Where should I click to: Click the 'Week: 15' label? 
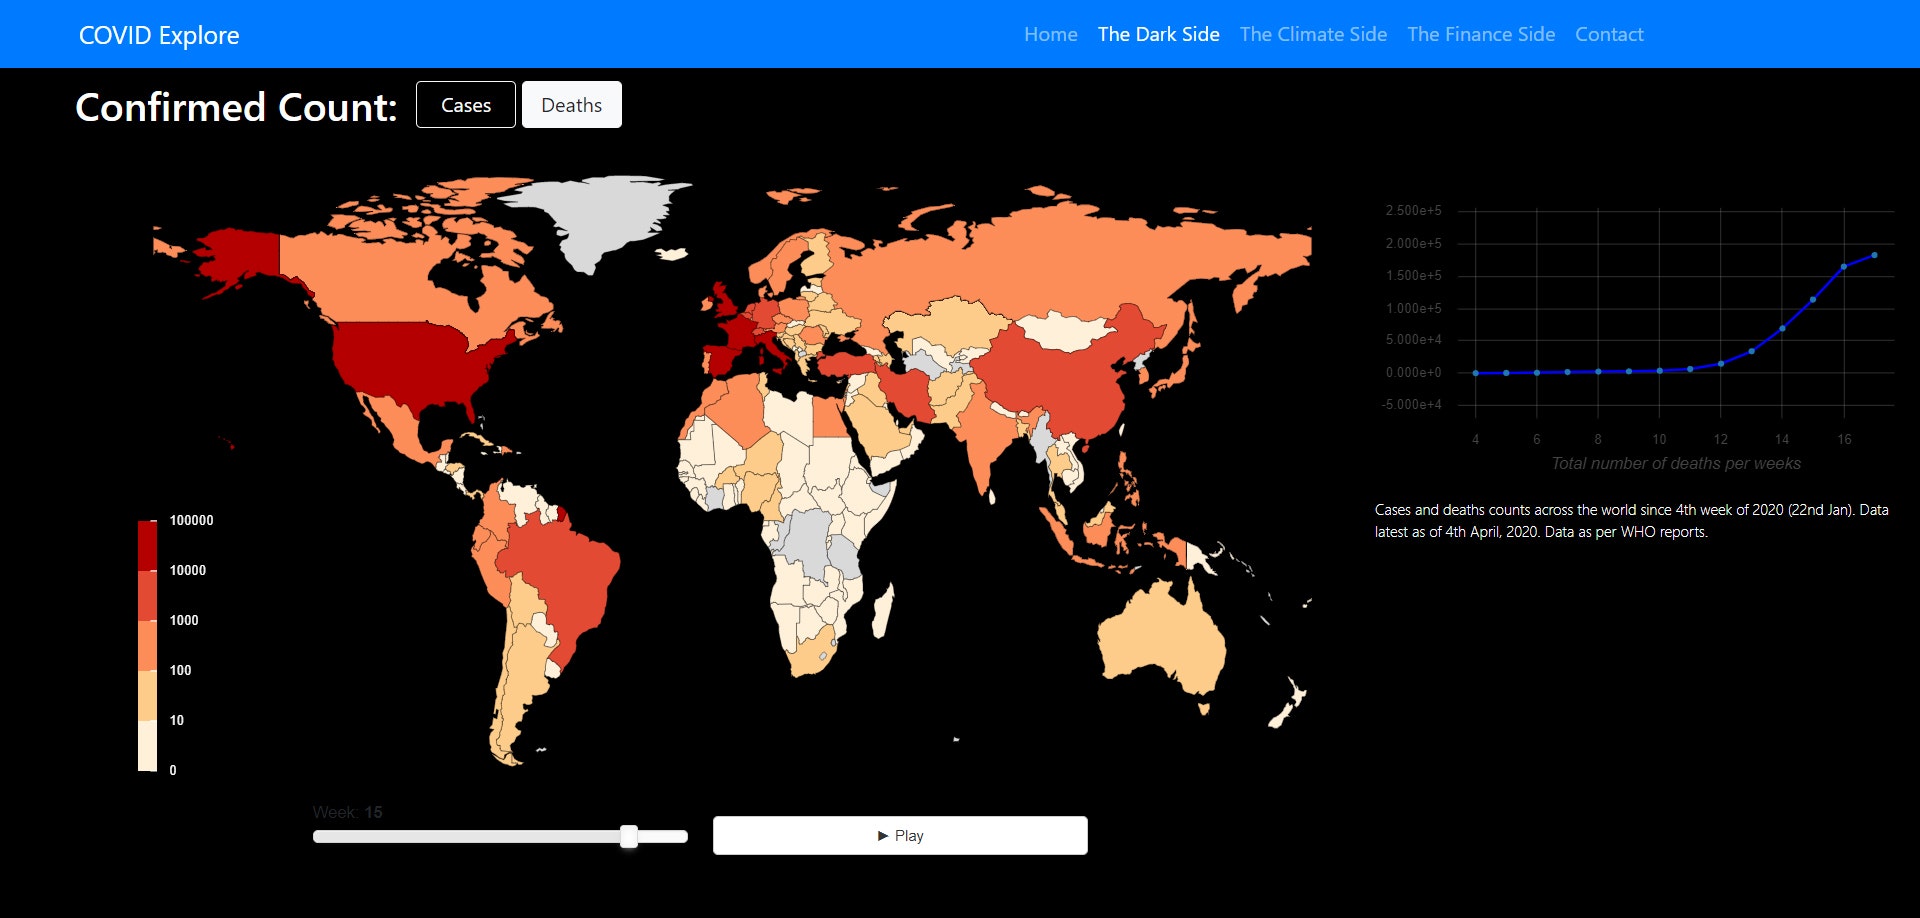[347, 812]
